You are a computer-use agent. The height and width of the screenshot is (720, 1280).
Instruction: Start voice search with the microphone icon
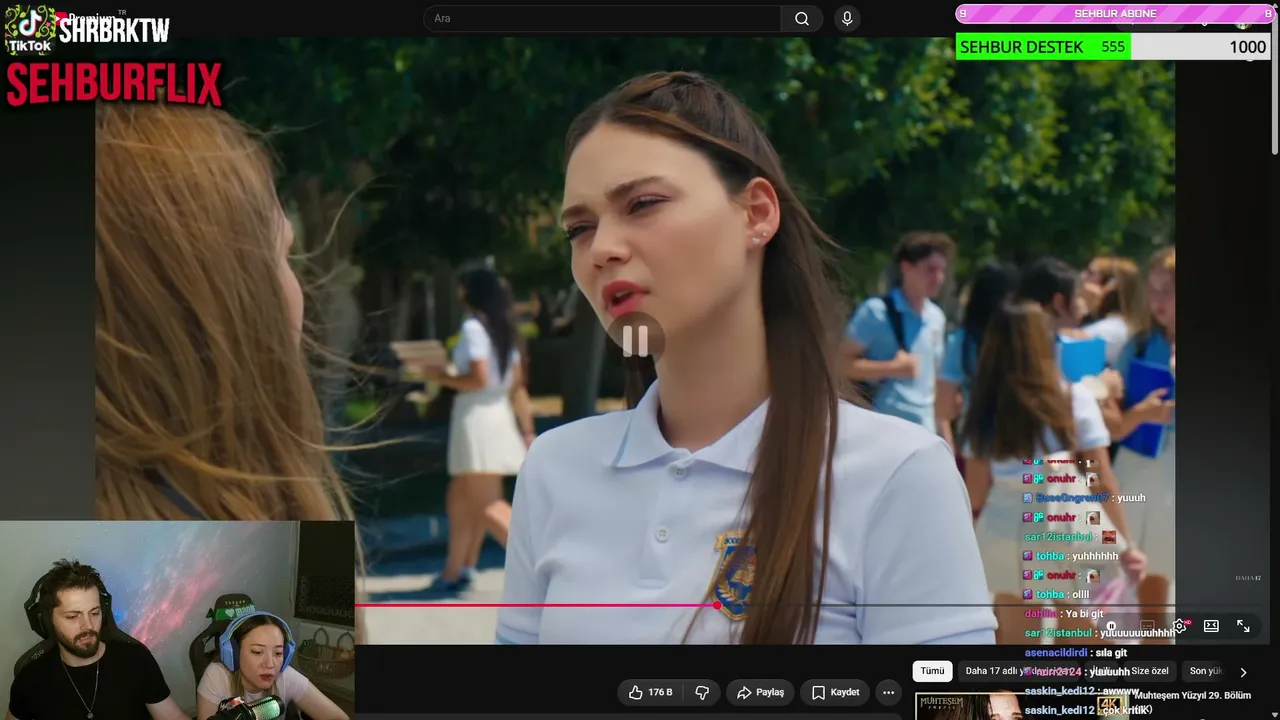click(847, 19)
